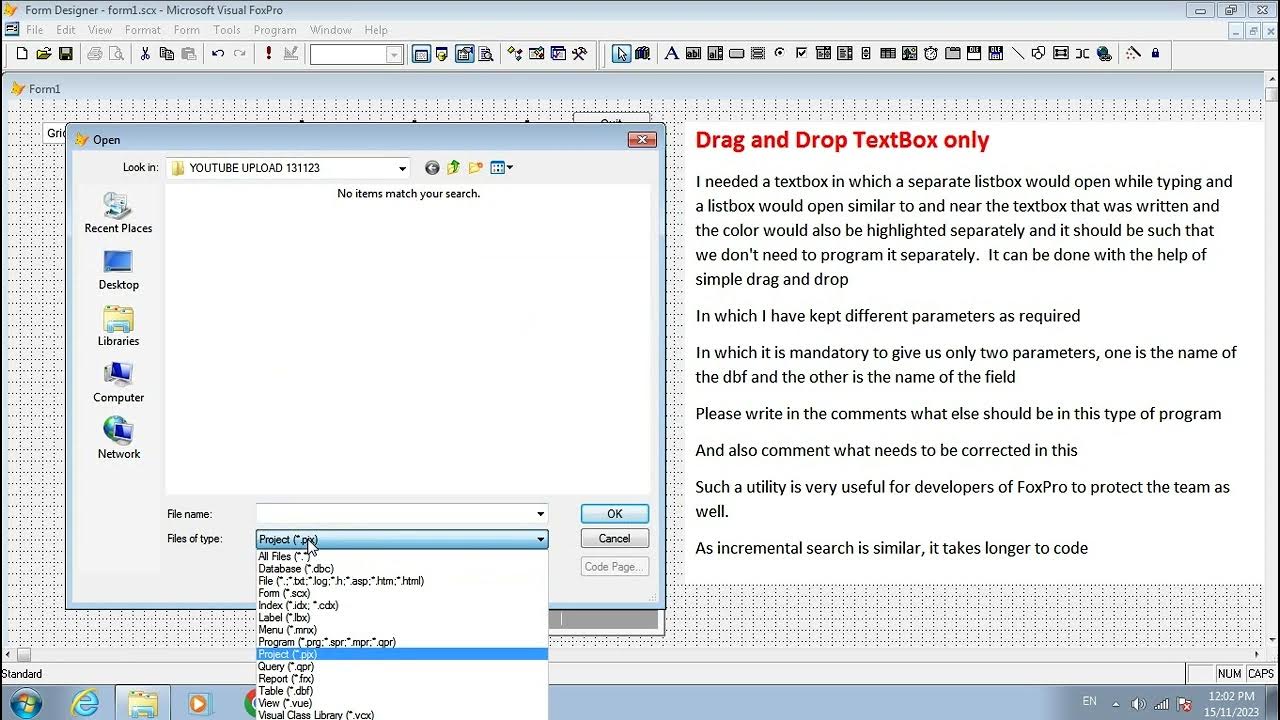The height and width of the screenshot is (720, 1280).
Task: Click the Windows Start button
Action: 25,703
